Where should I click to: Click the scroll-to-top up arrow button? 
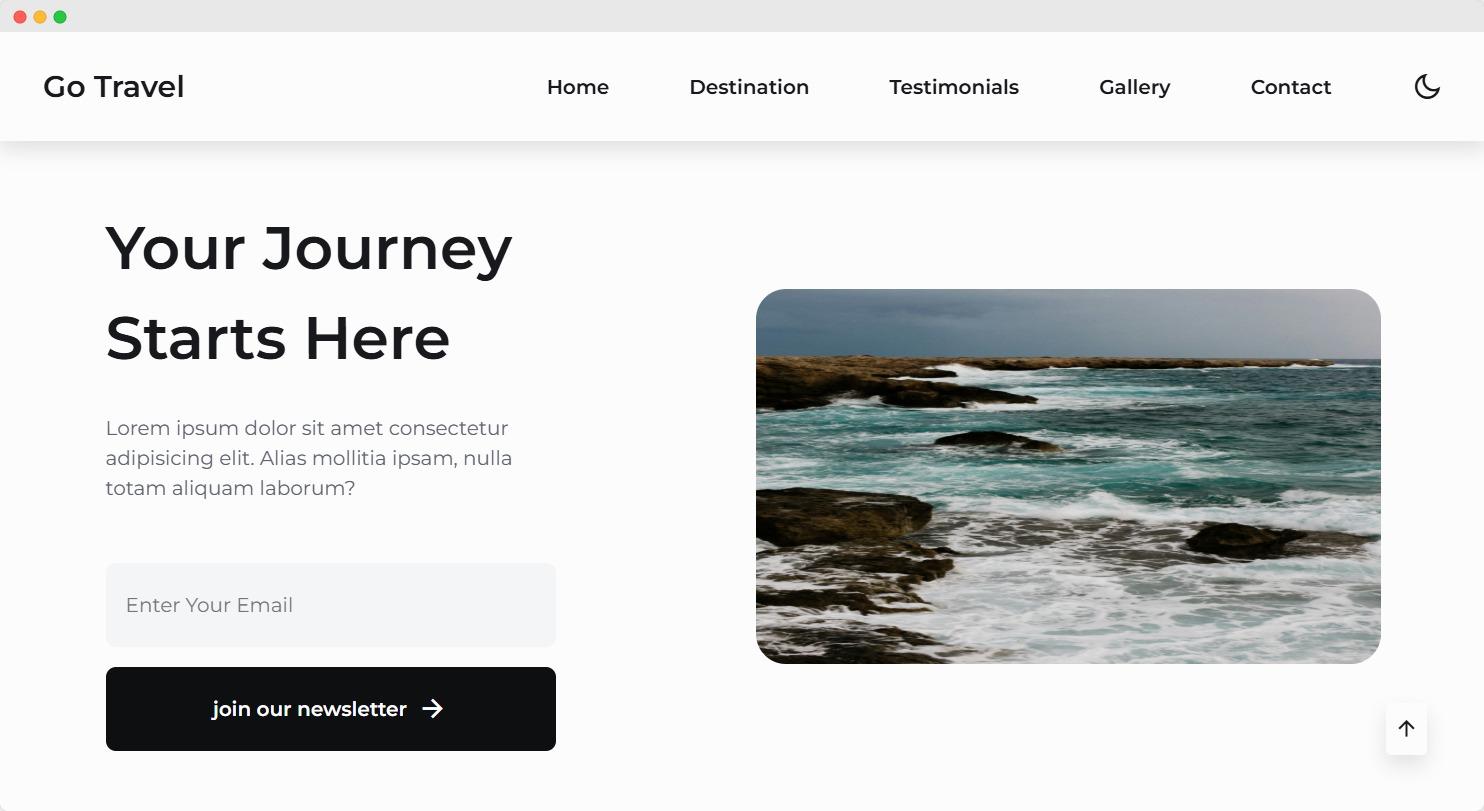click(x=1406, y=729)
